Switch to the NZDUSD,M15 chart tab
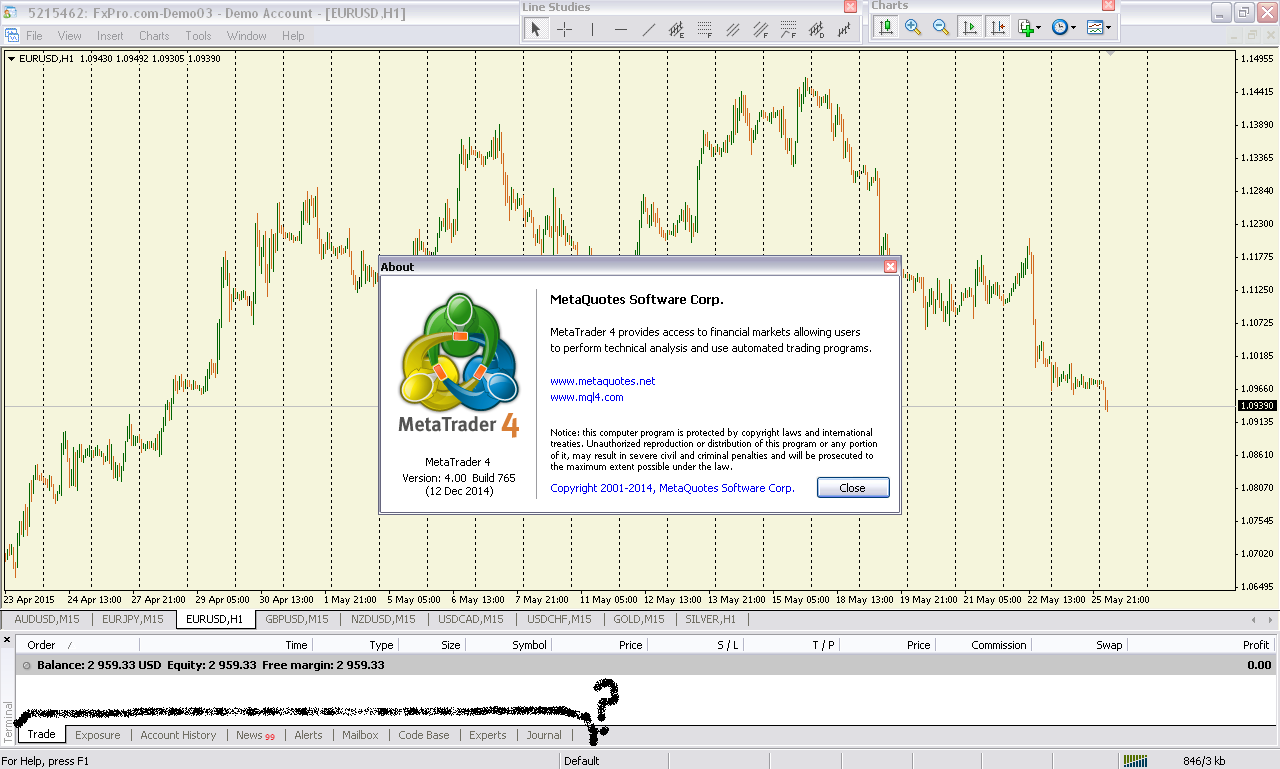This screenshot has width=1280, height=769. (x=383, y=619)
